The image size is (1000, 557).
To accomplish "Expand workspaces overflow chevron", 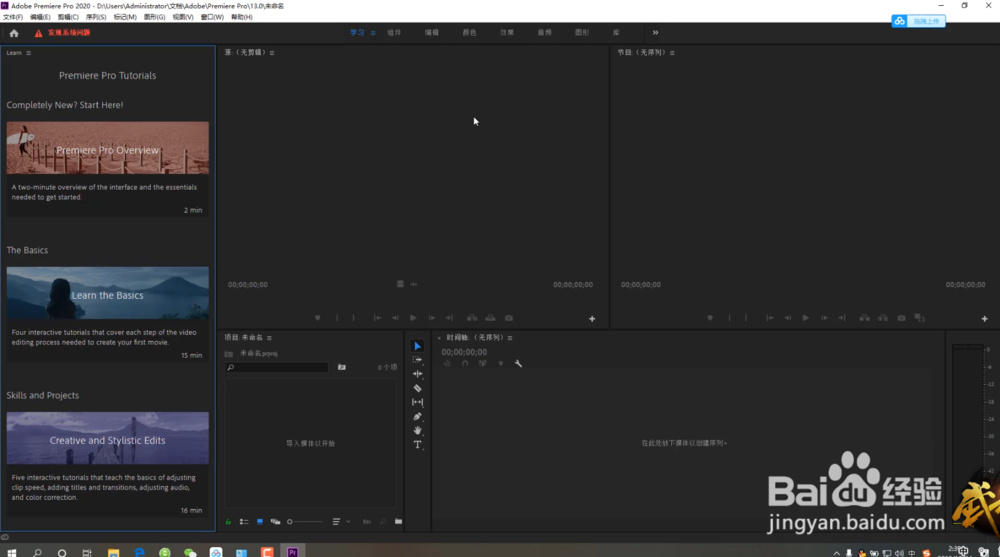I will [655, 33].
